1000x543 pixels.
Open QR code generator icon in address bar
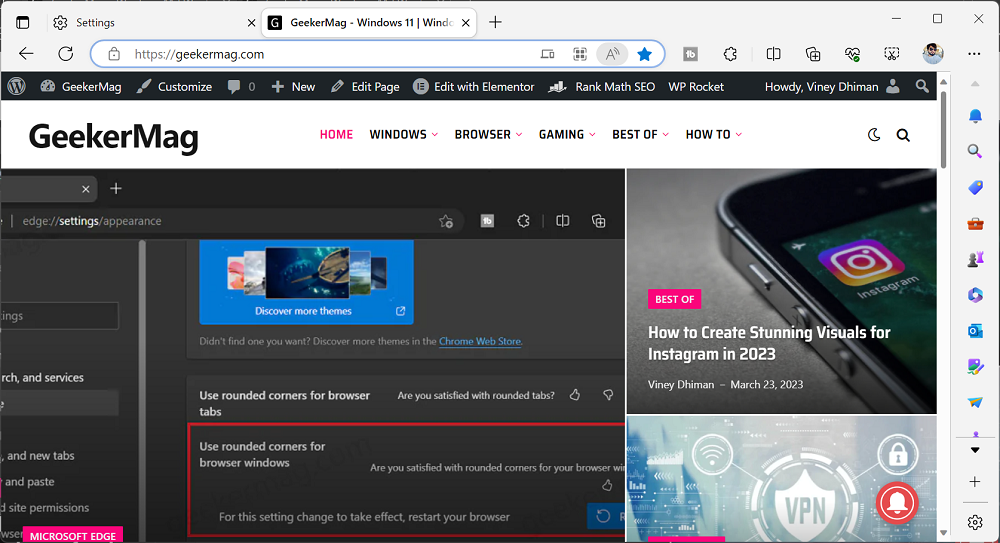pos(580,54)
